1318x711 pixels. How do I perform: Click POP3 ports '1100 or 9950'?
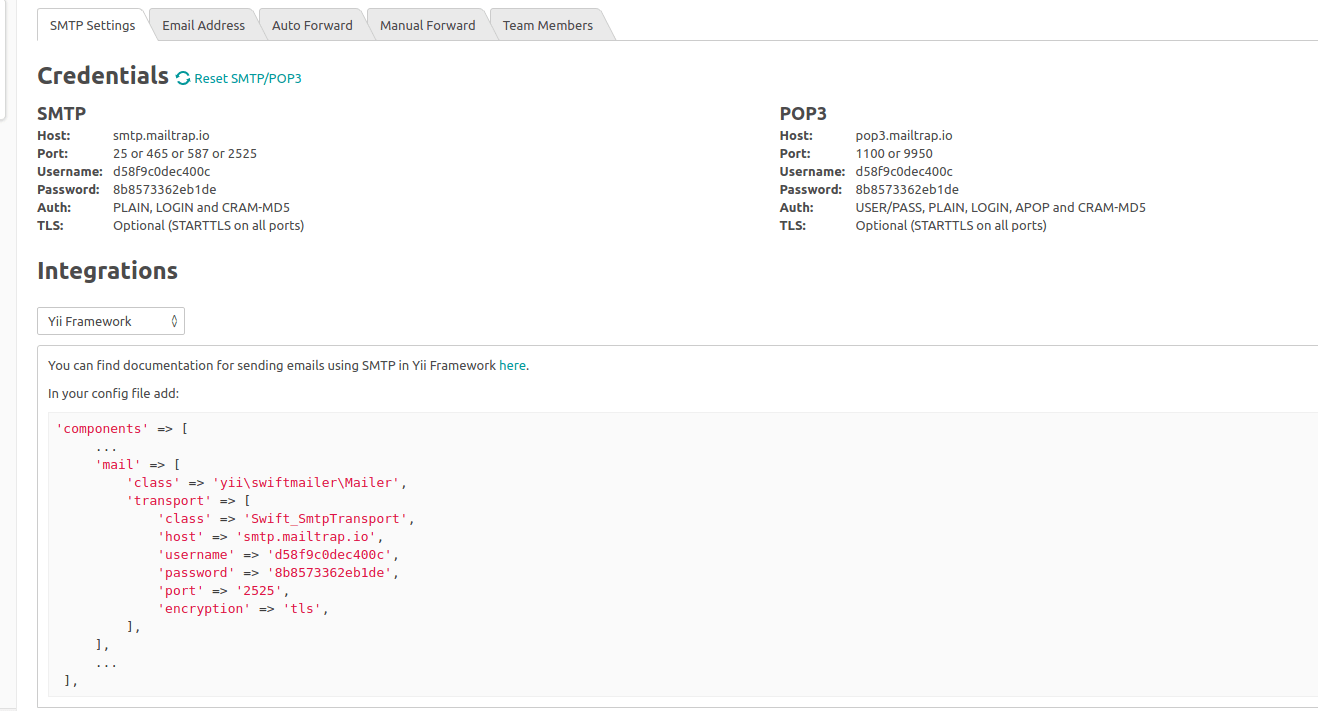(894, 153)
